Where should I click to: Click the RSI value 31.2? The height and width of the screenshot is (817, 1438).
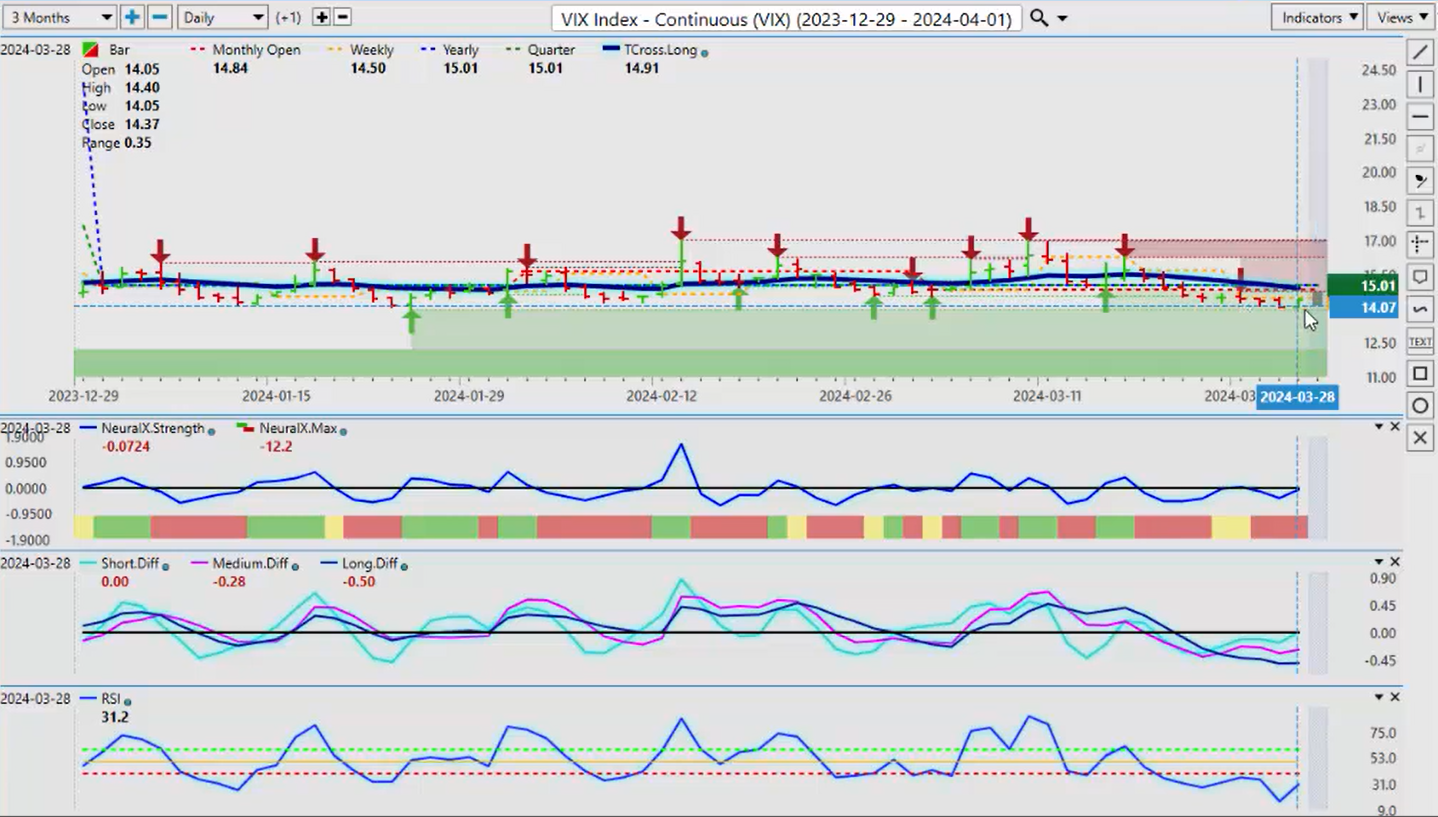(x=115, y=717)
